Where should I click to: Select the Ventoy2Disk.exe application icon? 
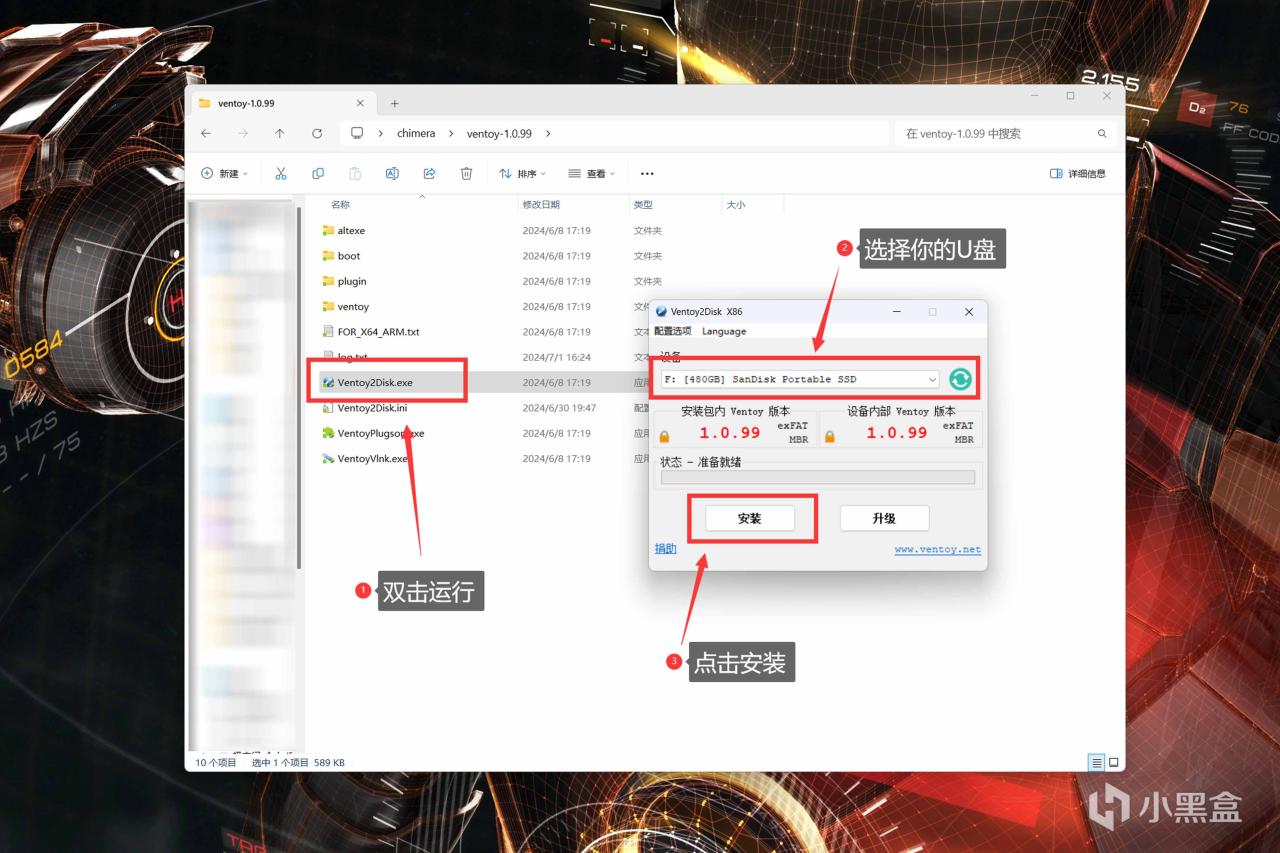coord(328,382)
